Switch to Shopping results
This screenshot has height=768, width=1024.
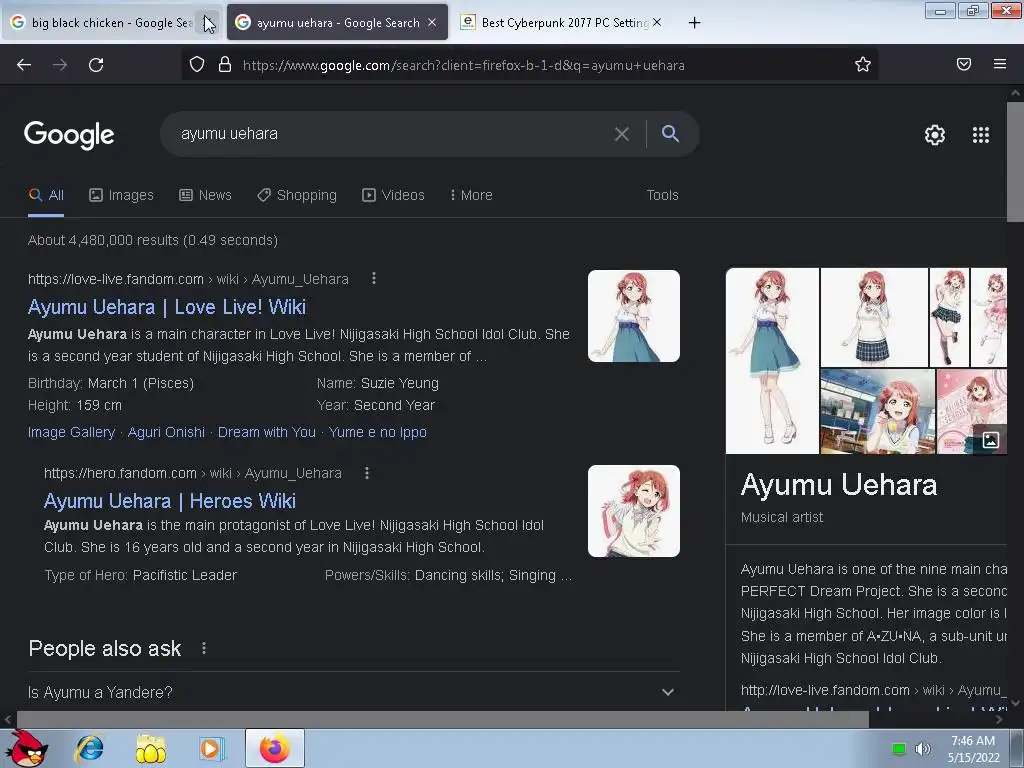pos(297,195)
